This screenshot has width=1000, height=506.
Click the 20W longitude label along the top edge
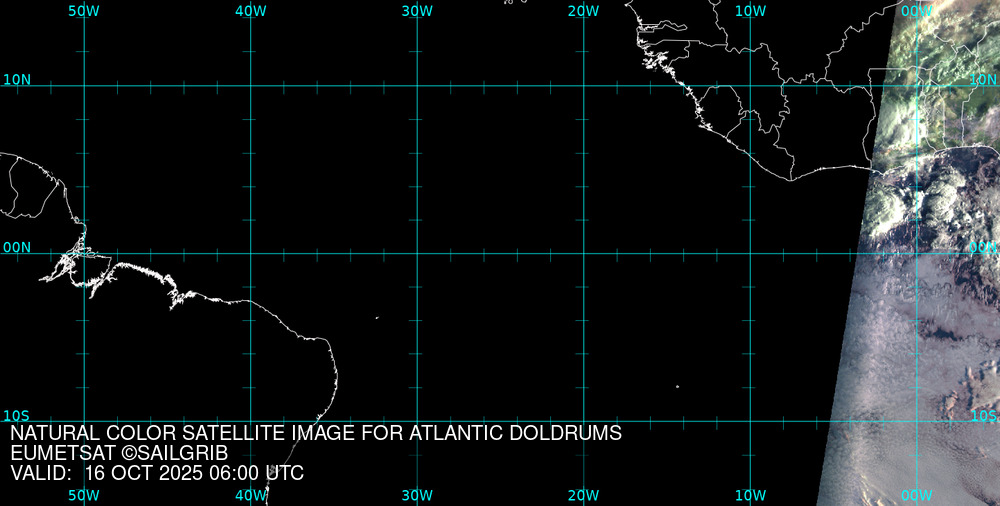583,10
